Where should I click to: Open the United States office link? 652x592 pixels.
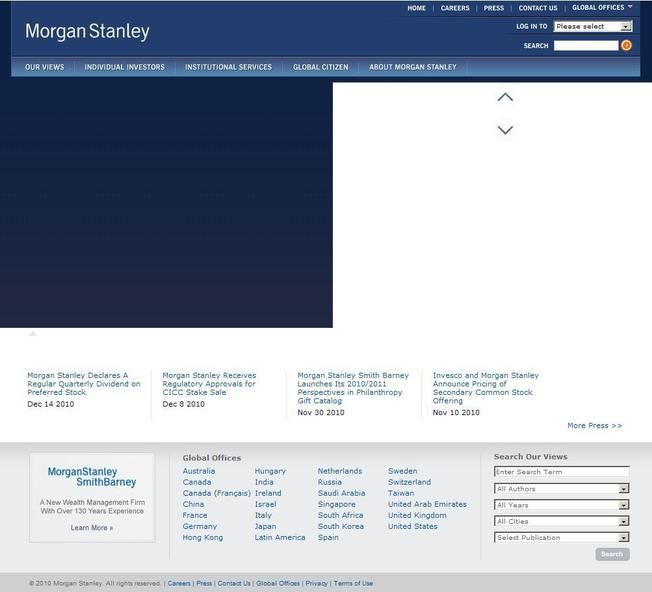pos(412,526)
